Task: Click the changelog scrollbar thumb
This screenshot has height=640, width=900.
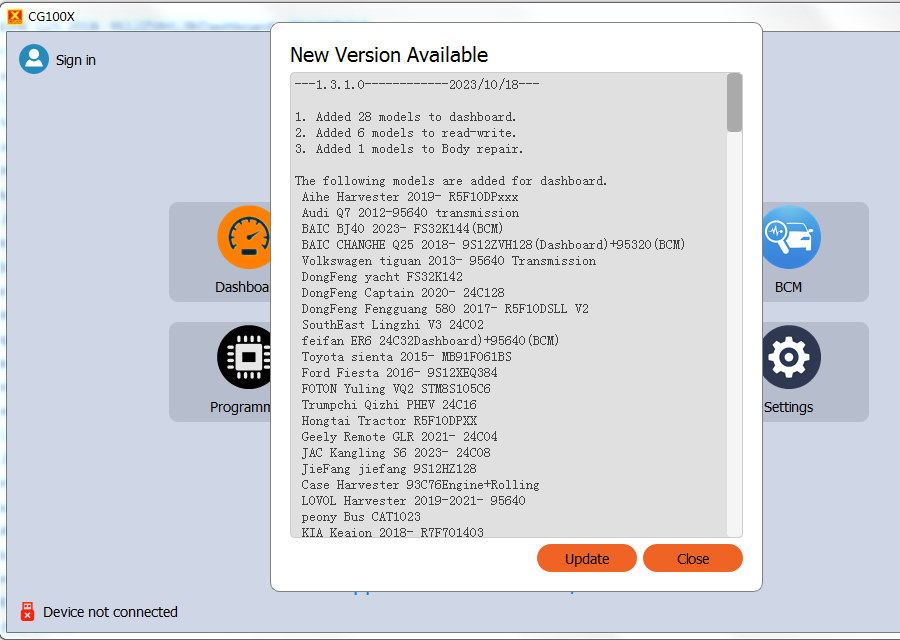Action: (734, 102)
